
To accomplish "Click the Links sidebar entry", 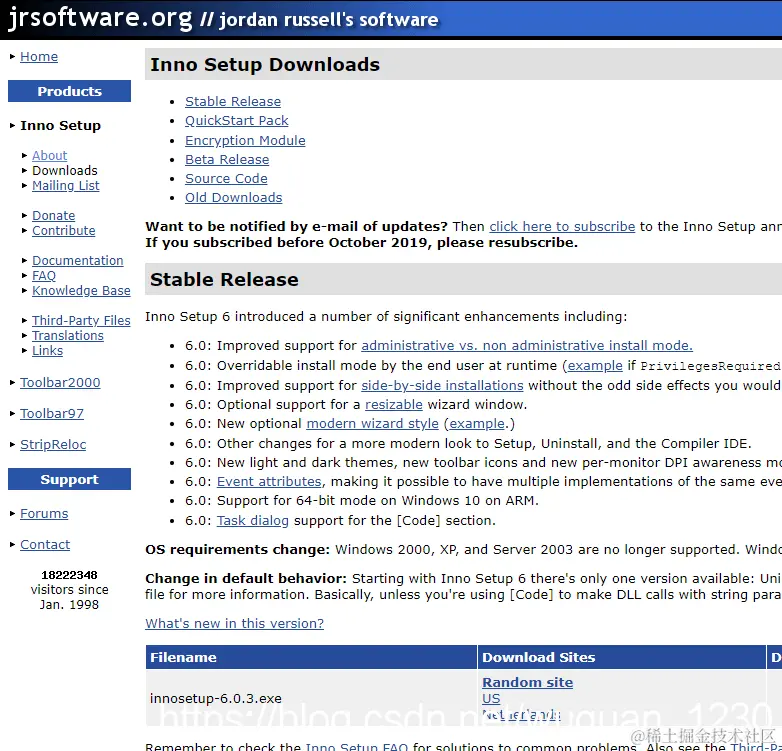I will [x=47, y=350].
